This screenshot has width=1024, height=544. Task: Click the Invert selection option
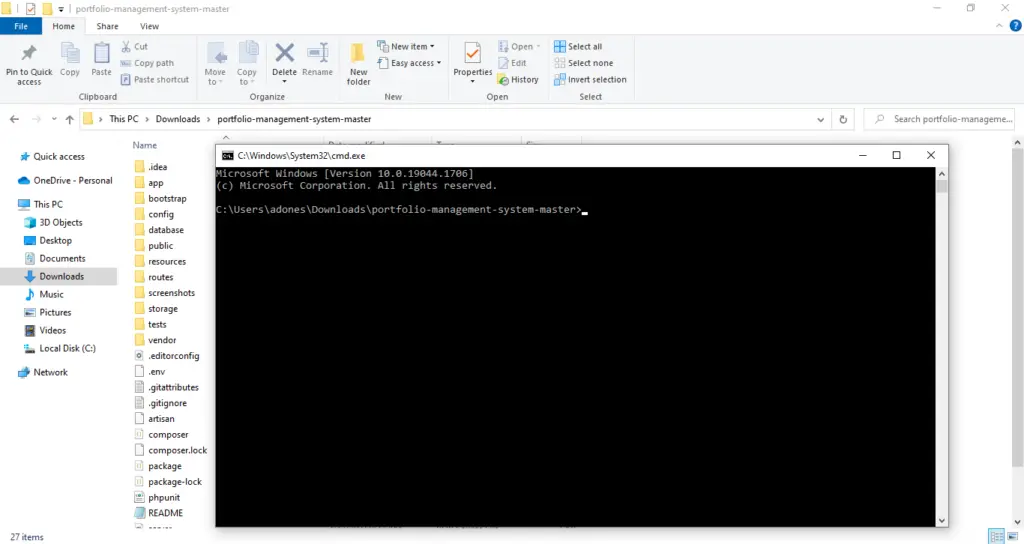[x=590, y=80]
